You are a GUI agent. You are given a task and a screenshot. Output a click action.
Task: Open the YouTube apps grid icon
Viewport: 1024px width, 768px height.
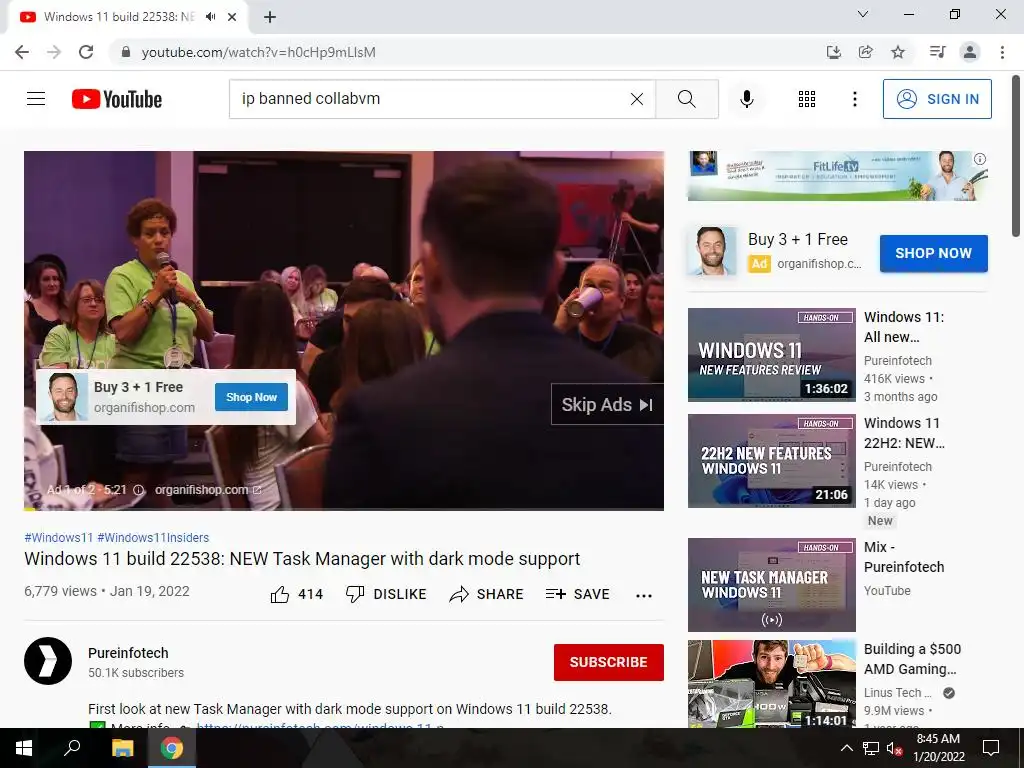pos(807,99)
